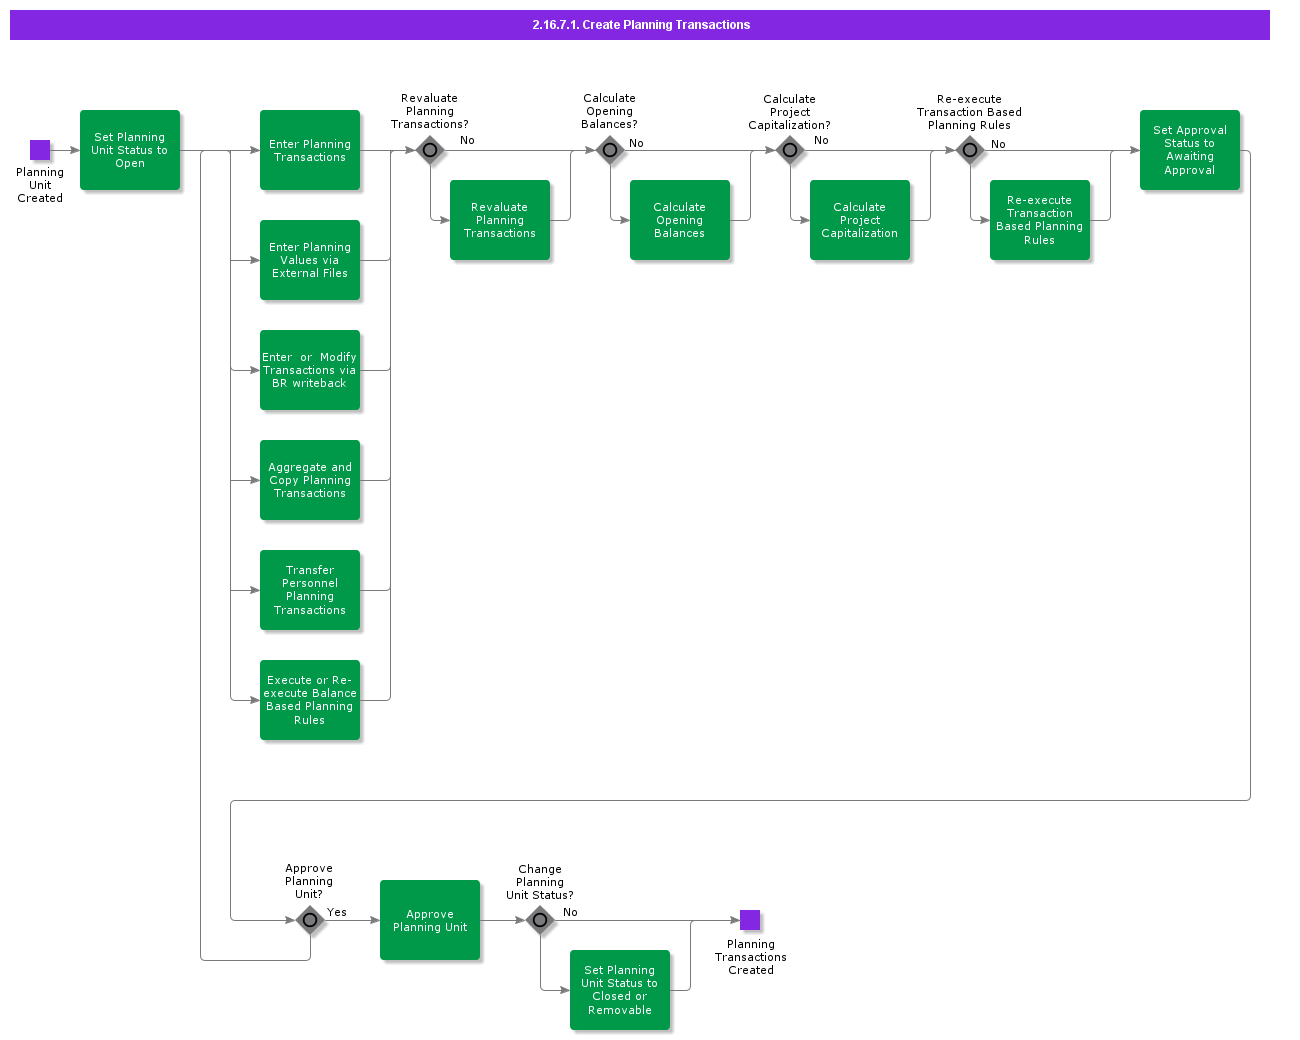This screenshot has width=1300, height=1040.
Task: Click the Change Planning Unit Status decision diamond
Action: [540, 920]
